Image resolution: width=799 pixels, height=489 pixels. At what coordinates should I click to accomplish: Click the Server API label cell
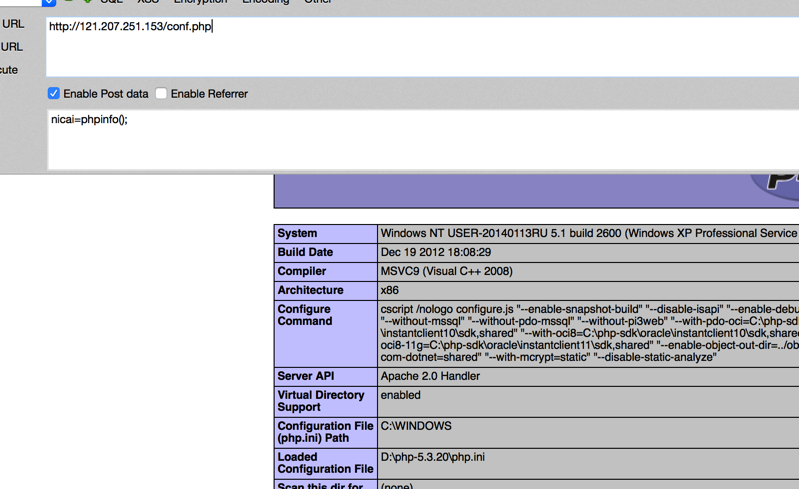[x=326, y=376]
